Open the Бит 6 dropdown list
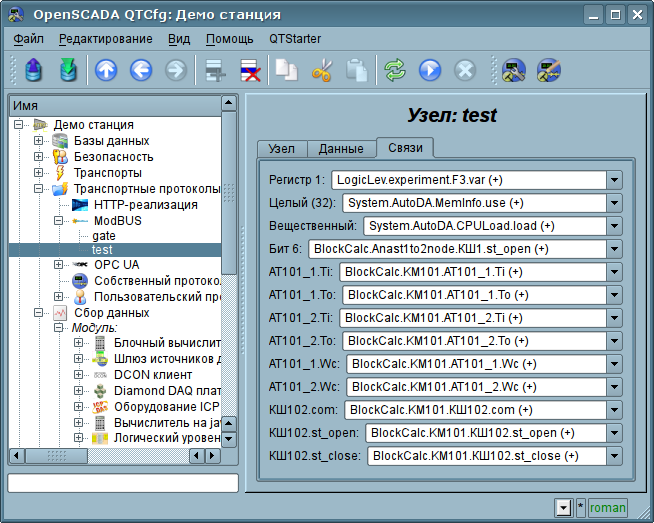Screen dimensions: 654x523 point(615,249)
